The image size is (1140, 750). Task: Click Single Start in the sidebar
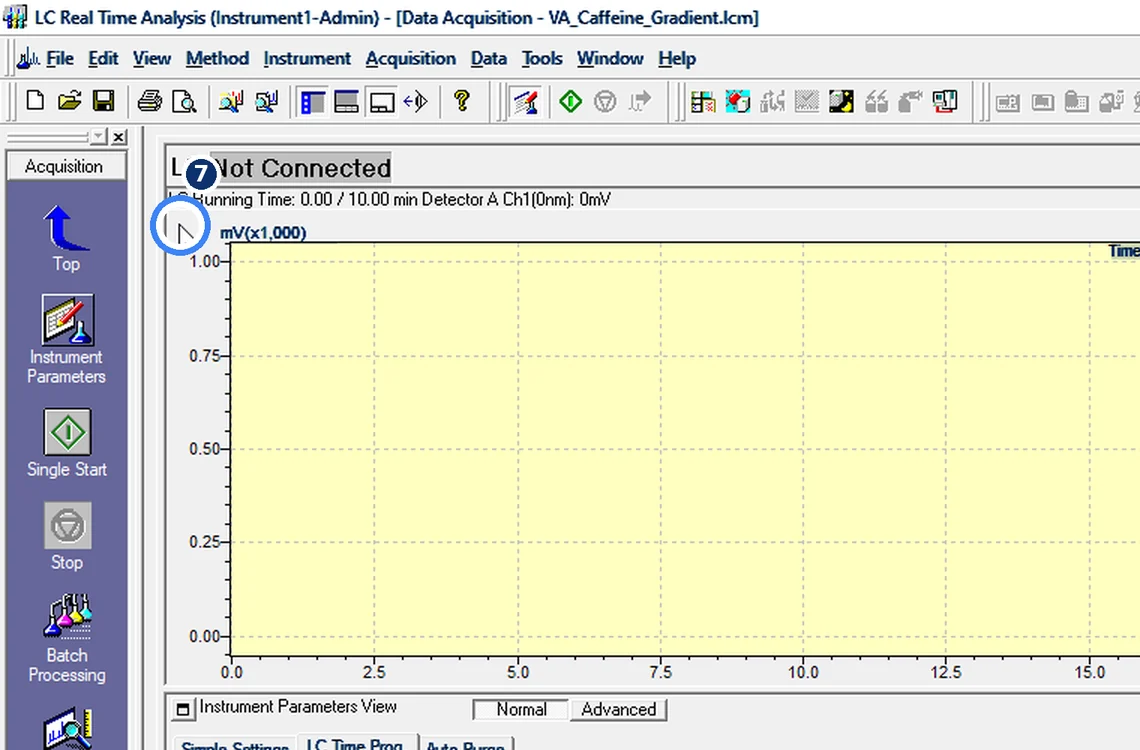(x=67, y=443)
